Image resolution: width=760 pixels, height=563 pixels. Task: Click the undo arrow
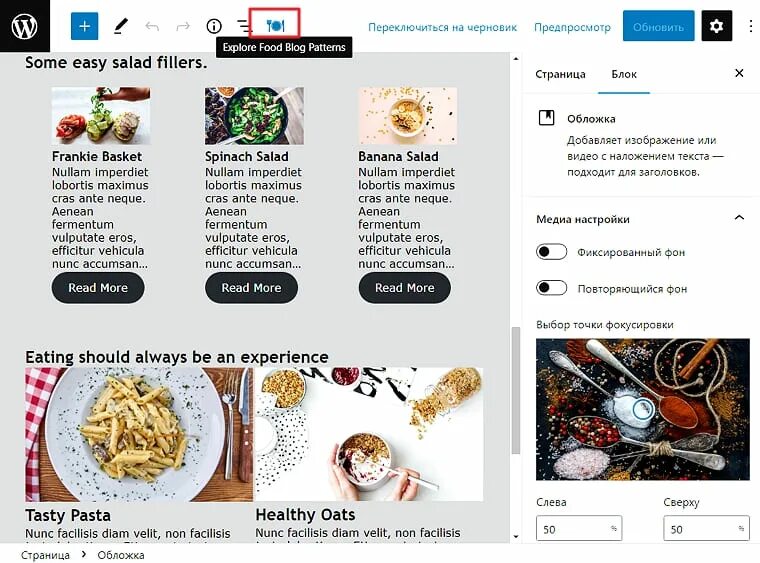coord(152,26)
